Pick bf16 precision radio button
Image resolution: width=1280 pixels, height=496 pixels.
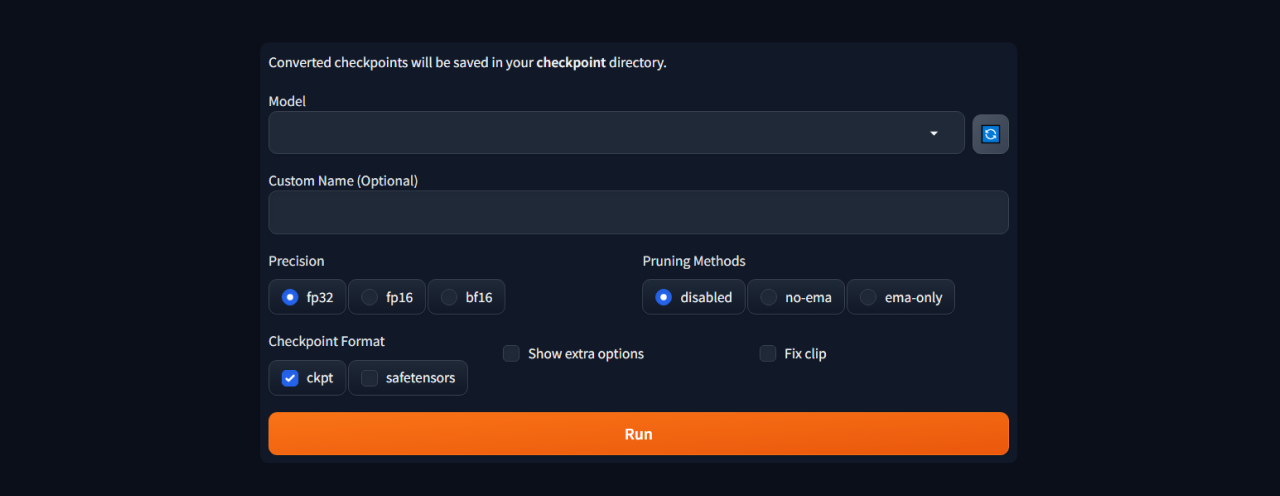pos(449,297)
